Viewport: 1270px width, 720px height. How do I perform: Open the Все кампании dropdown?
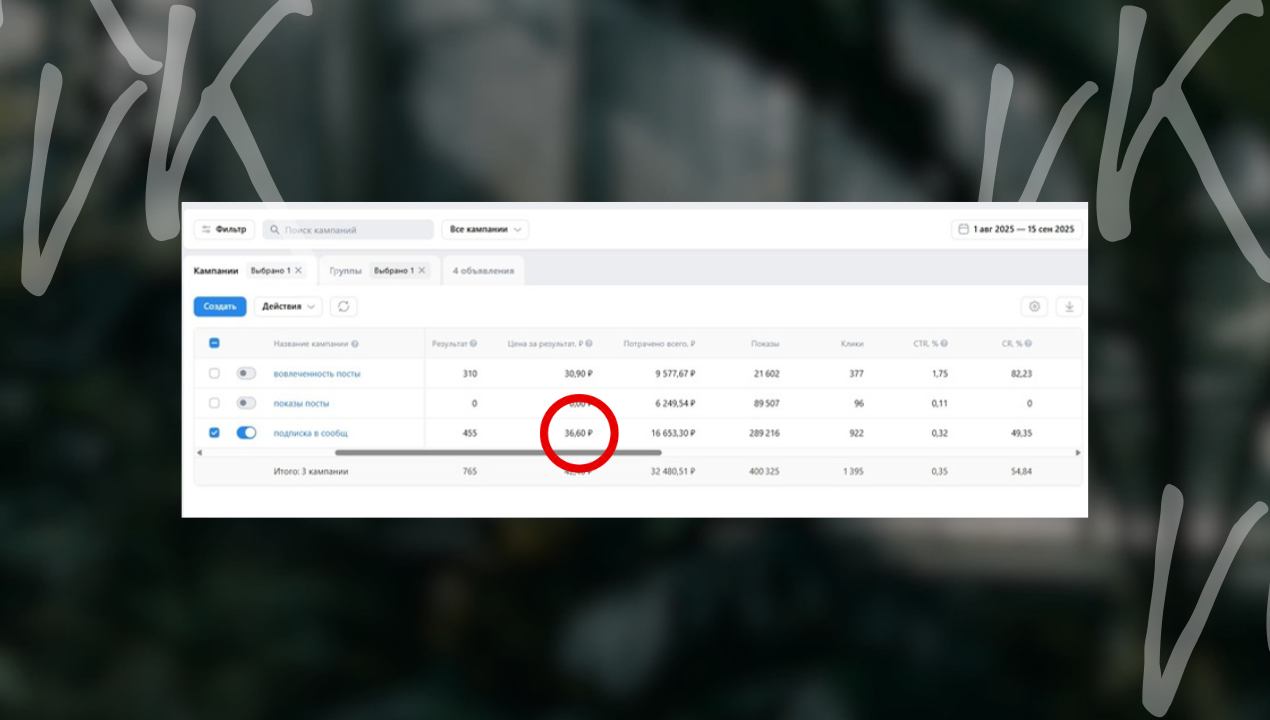pyautogui.click(x=485, y=230)
